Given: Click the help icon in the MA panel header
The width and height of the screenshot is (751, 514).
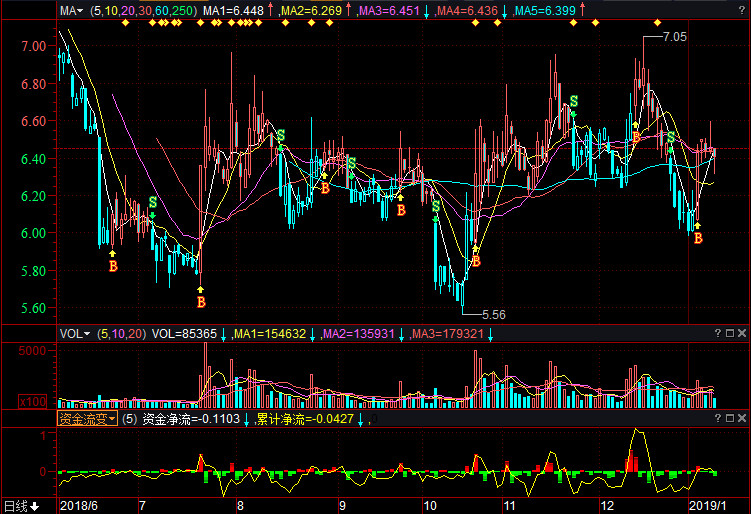Looking at the screenshot, I should pos(741,11).
